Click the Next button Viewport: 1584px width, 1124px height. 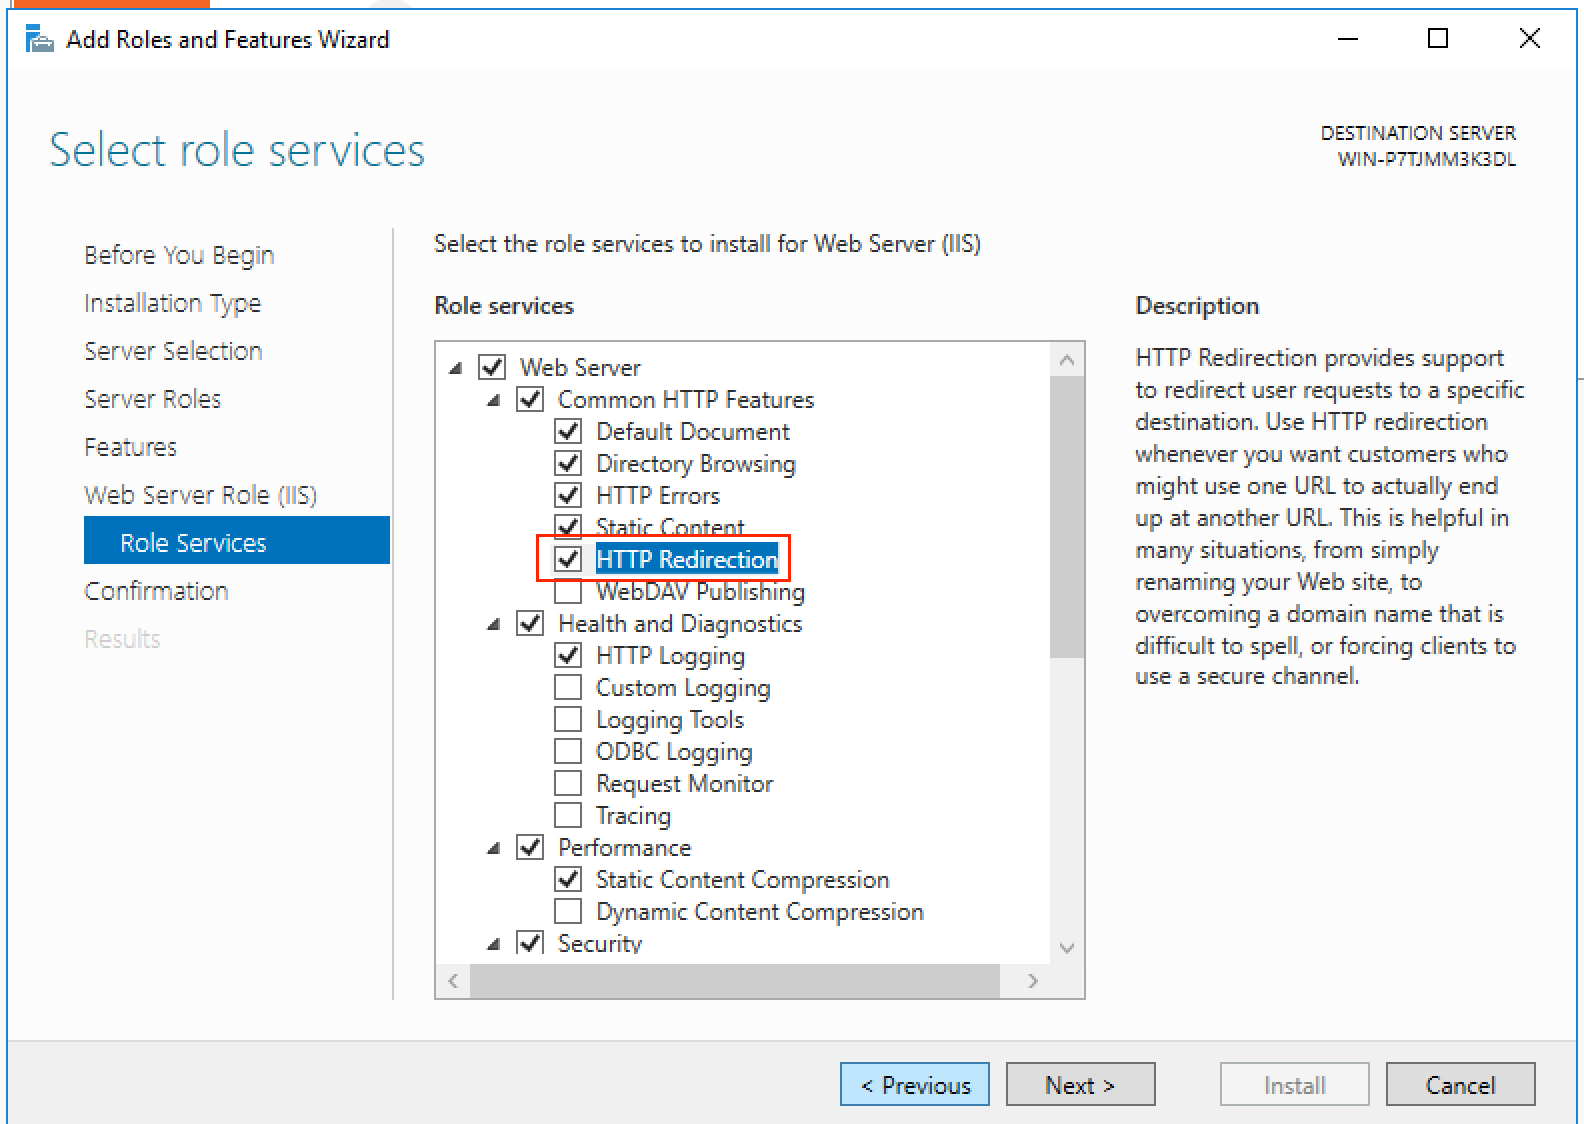pyautogui.click(x=1079, y=1085)
